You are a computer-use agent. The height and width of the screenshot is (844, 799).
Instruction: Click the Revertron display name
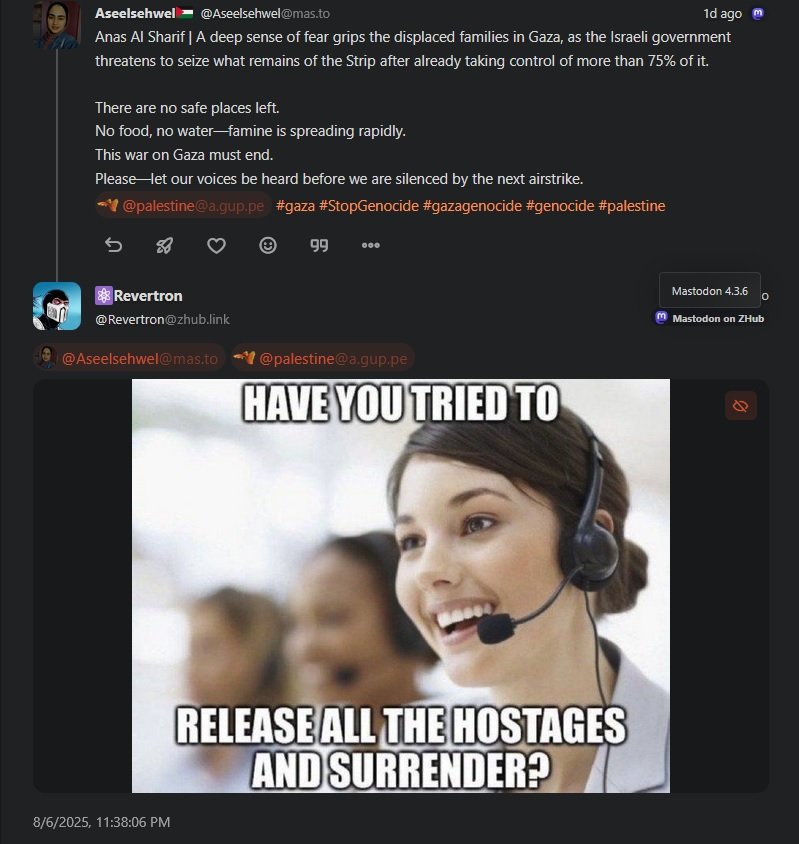pos(148,296)
